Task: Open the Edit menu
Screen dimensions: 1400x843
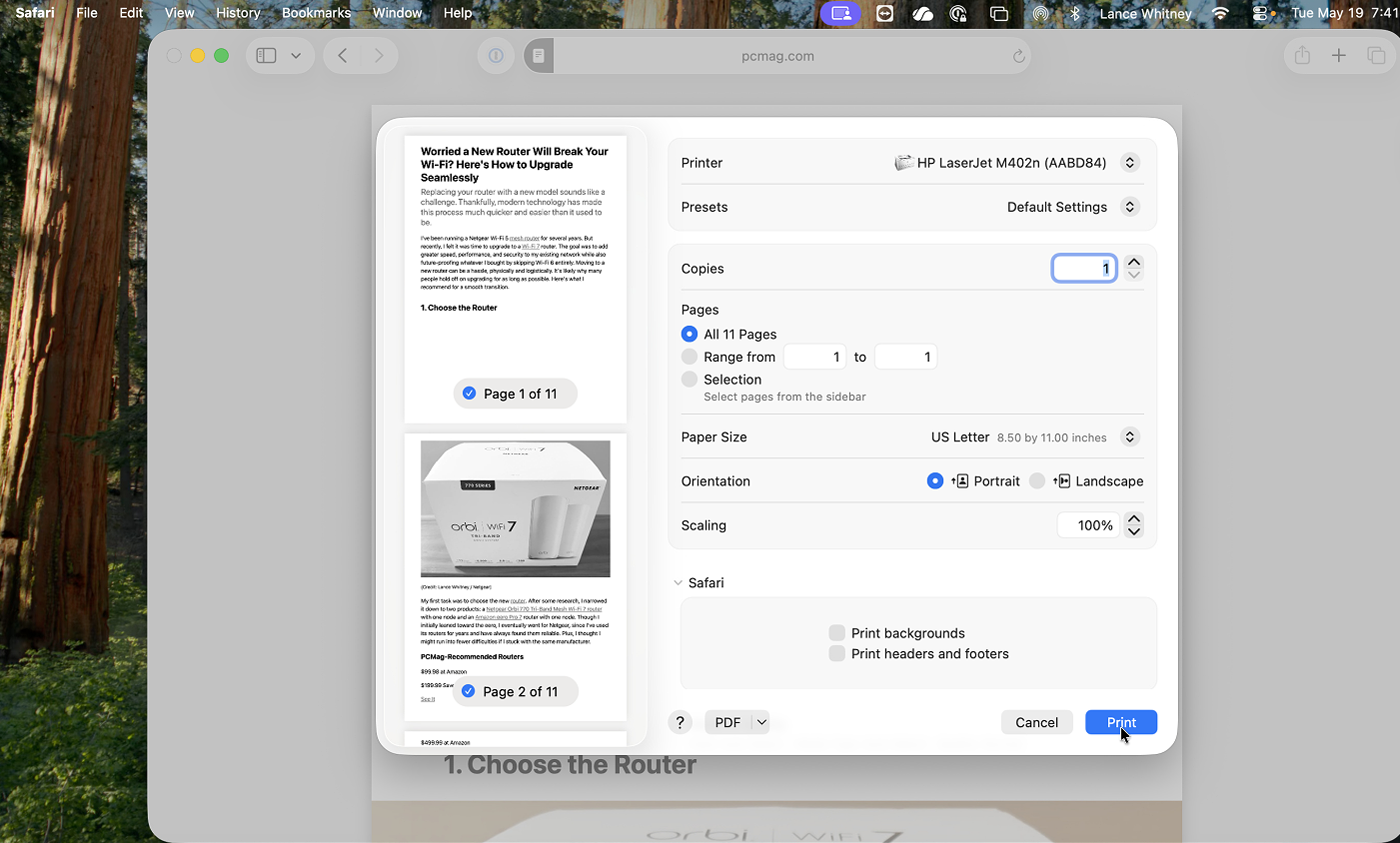Action: (130, 13)
